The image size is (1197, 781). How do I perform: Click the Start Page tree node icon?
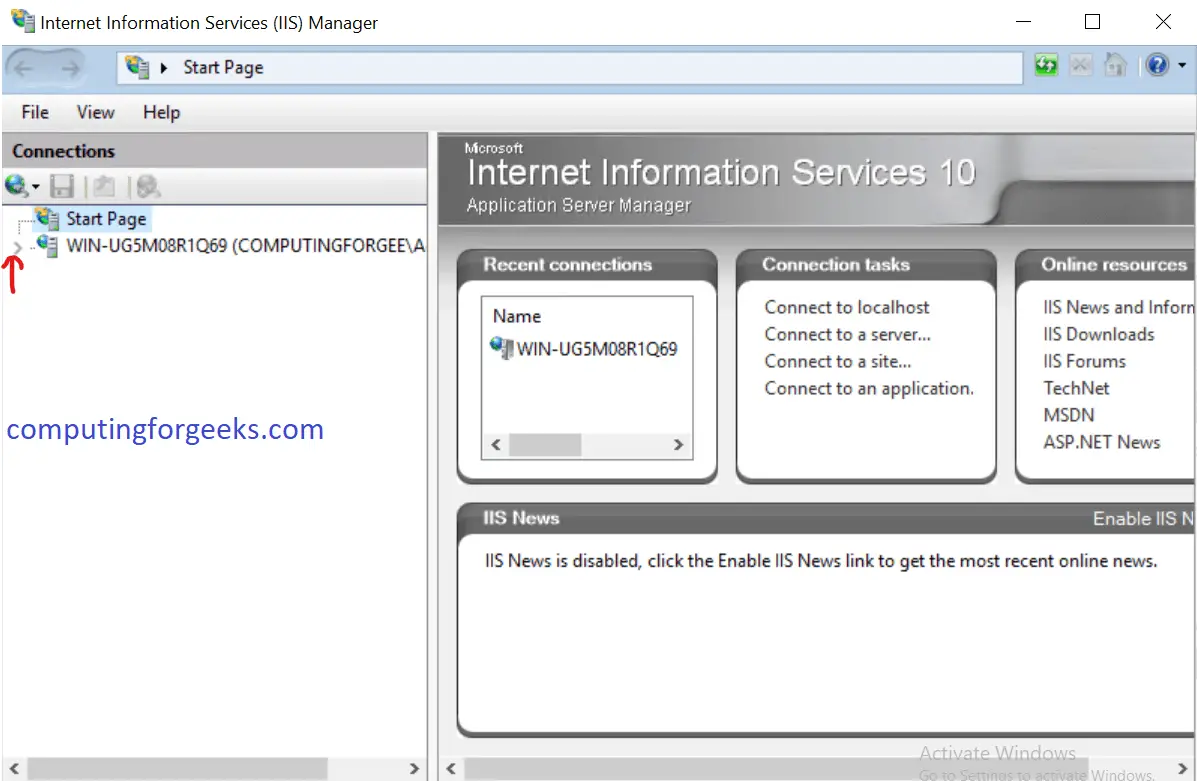pos(47,218)
